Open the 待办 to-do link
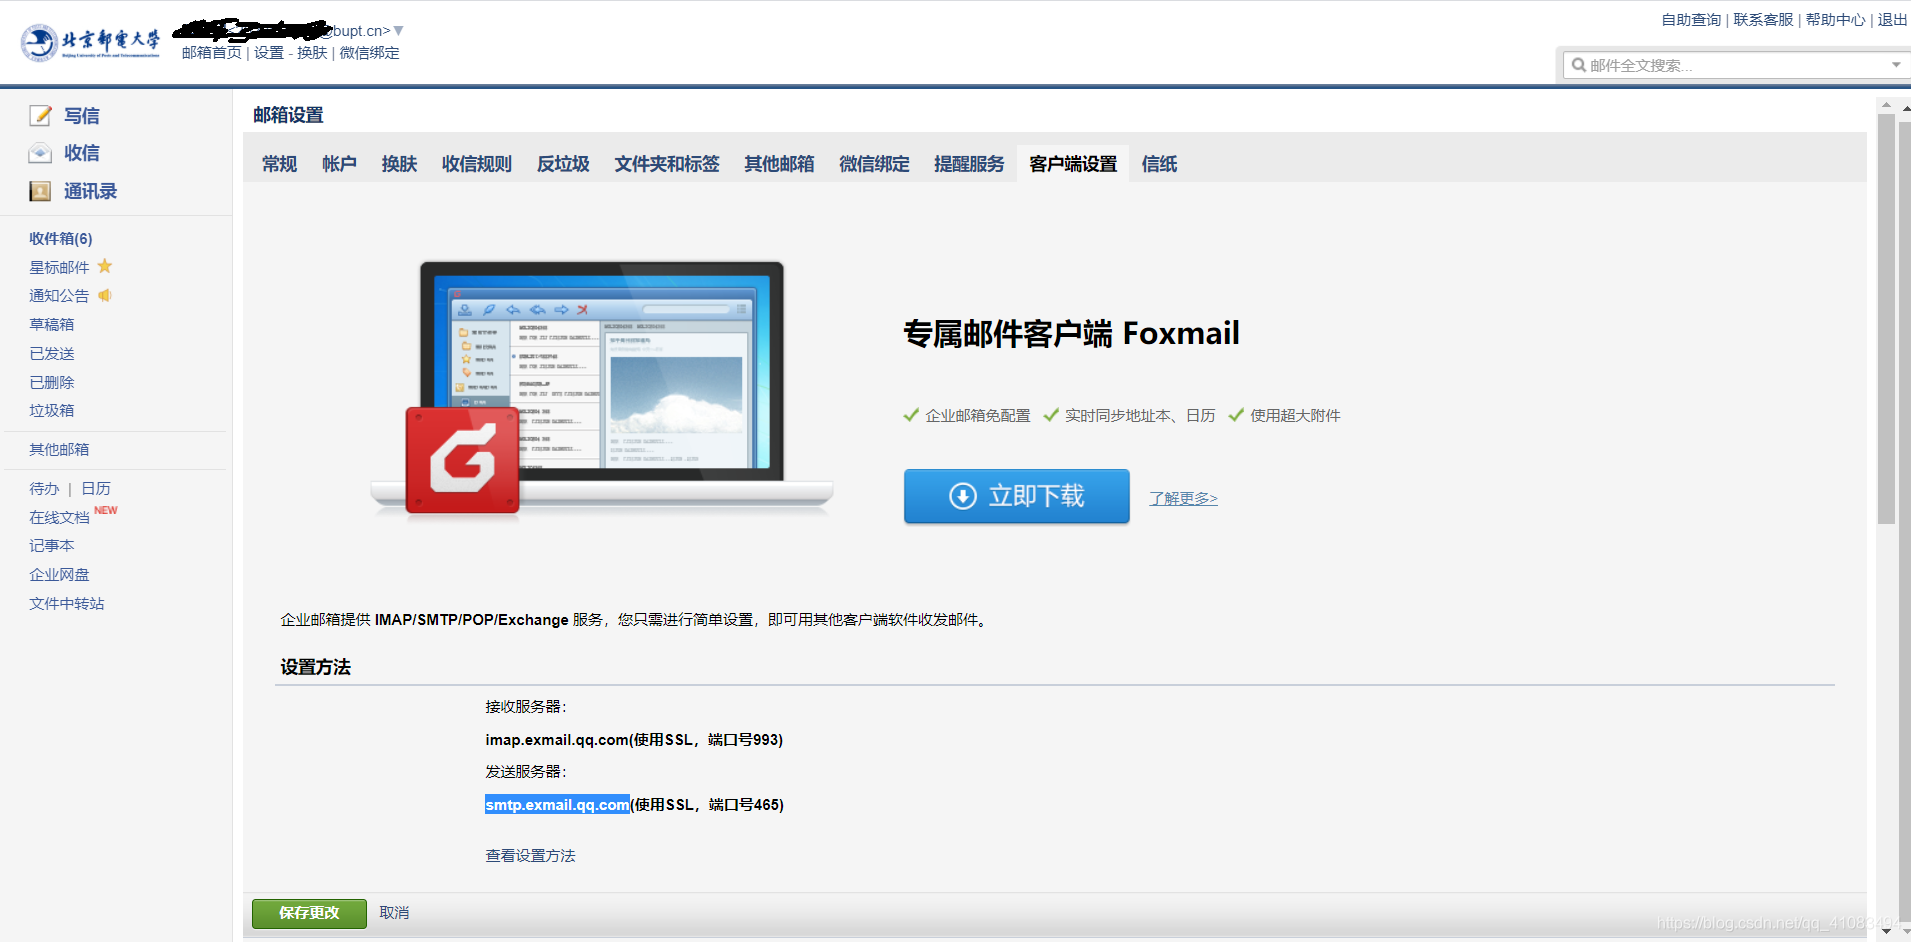 44,488
